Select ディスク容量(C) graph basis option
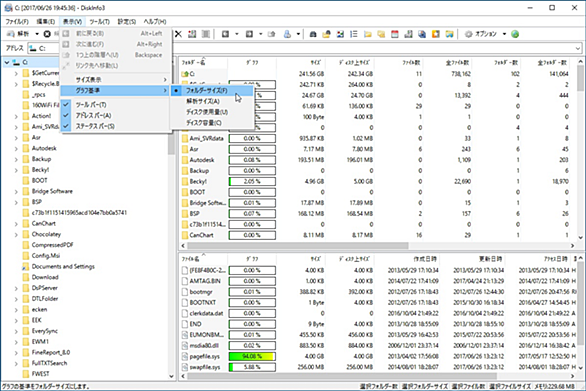 [x=212, y=123]
